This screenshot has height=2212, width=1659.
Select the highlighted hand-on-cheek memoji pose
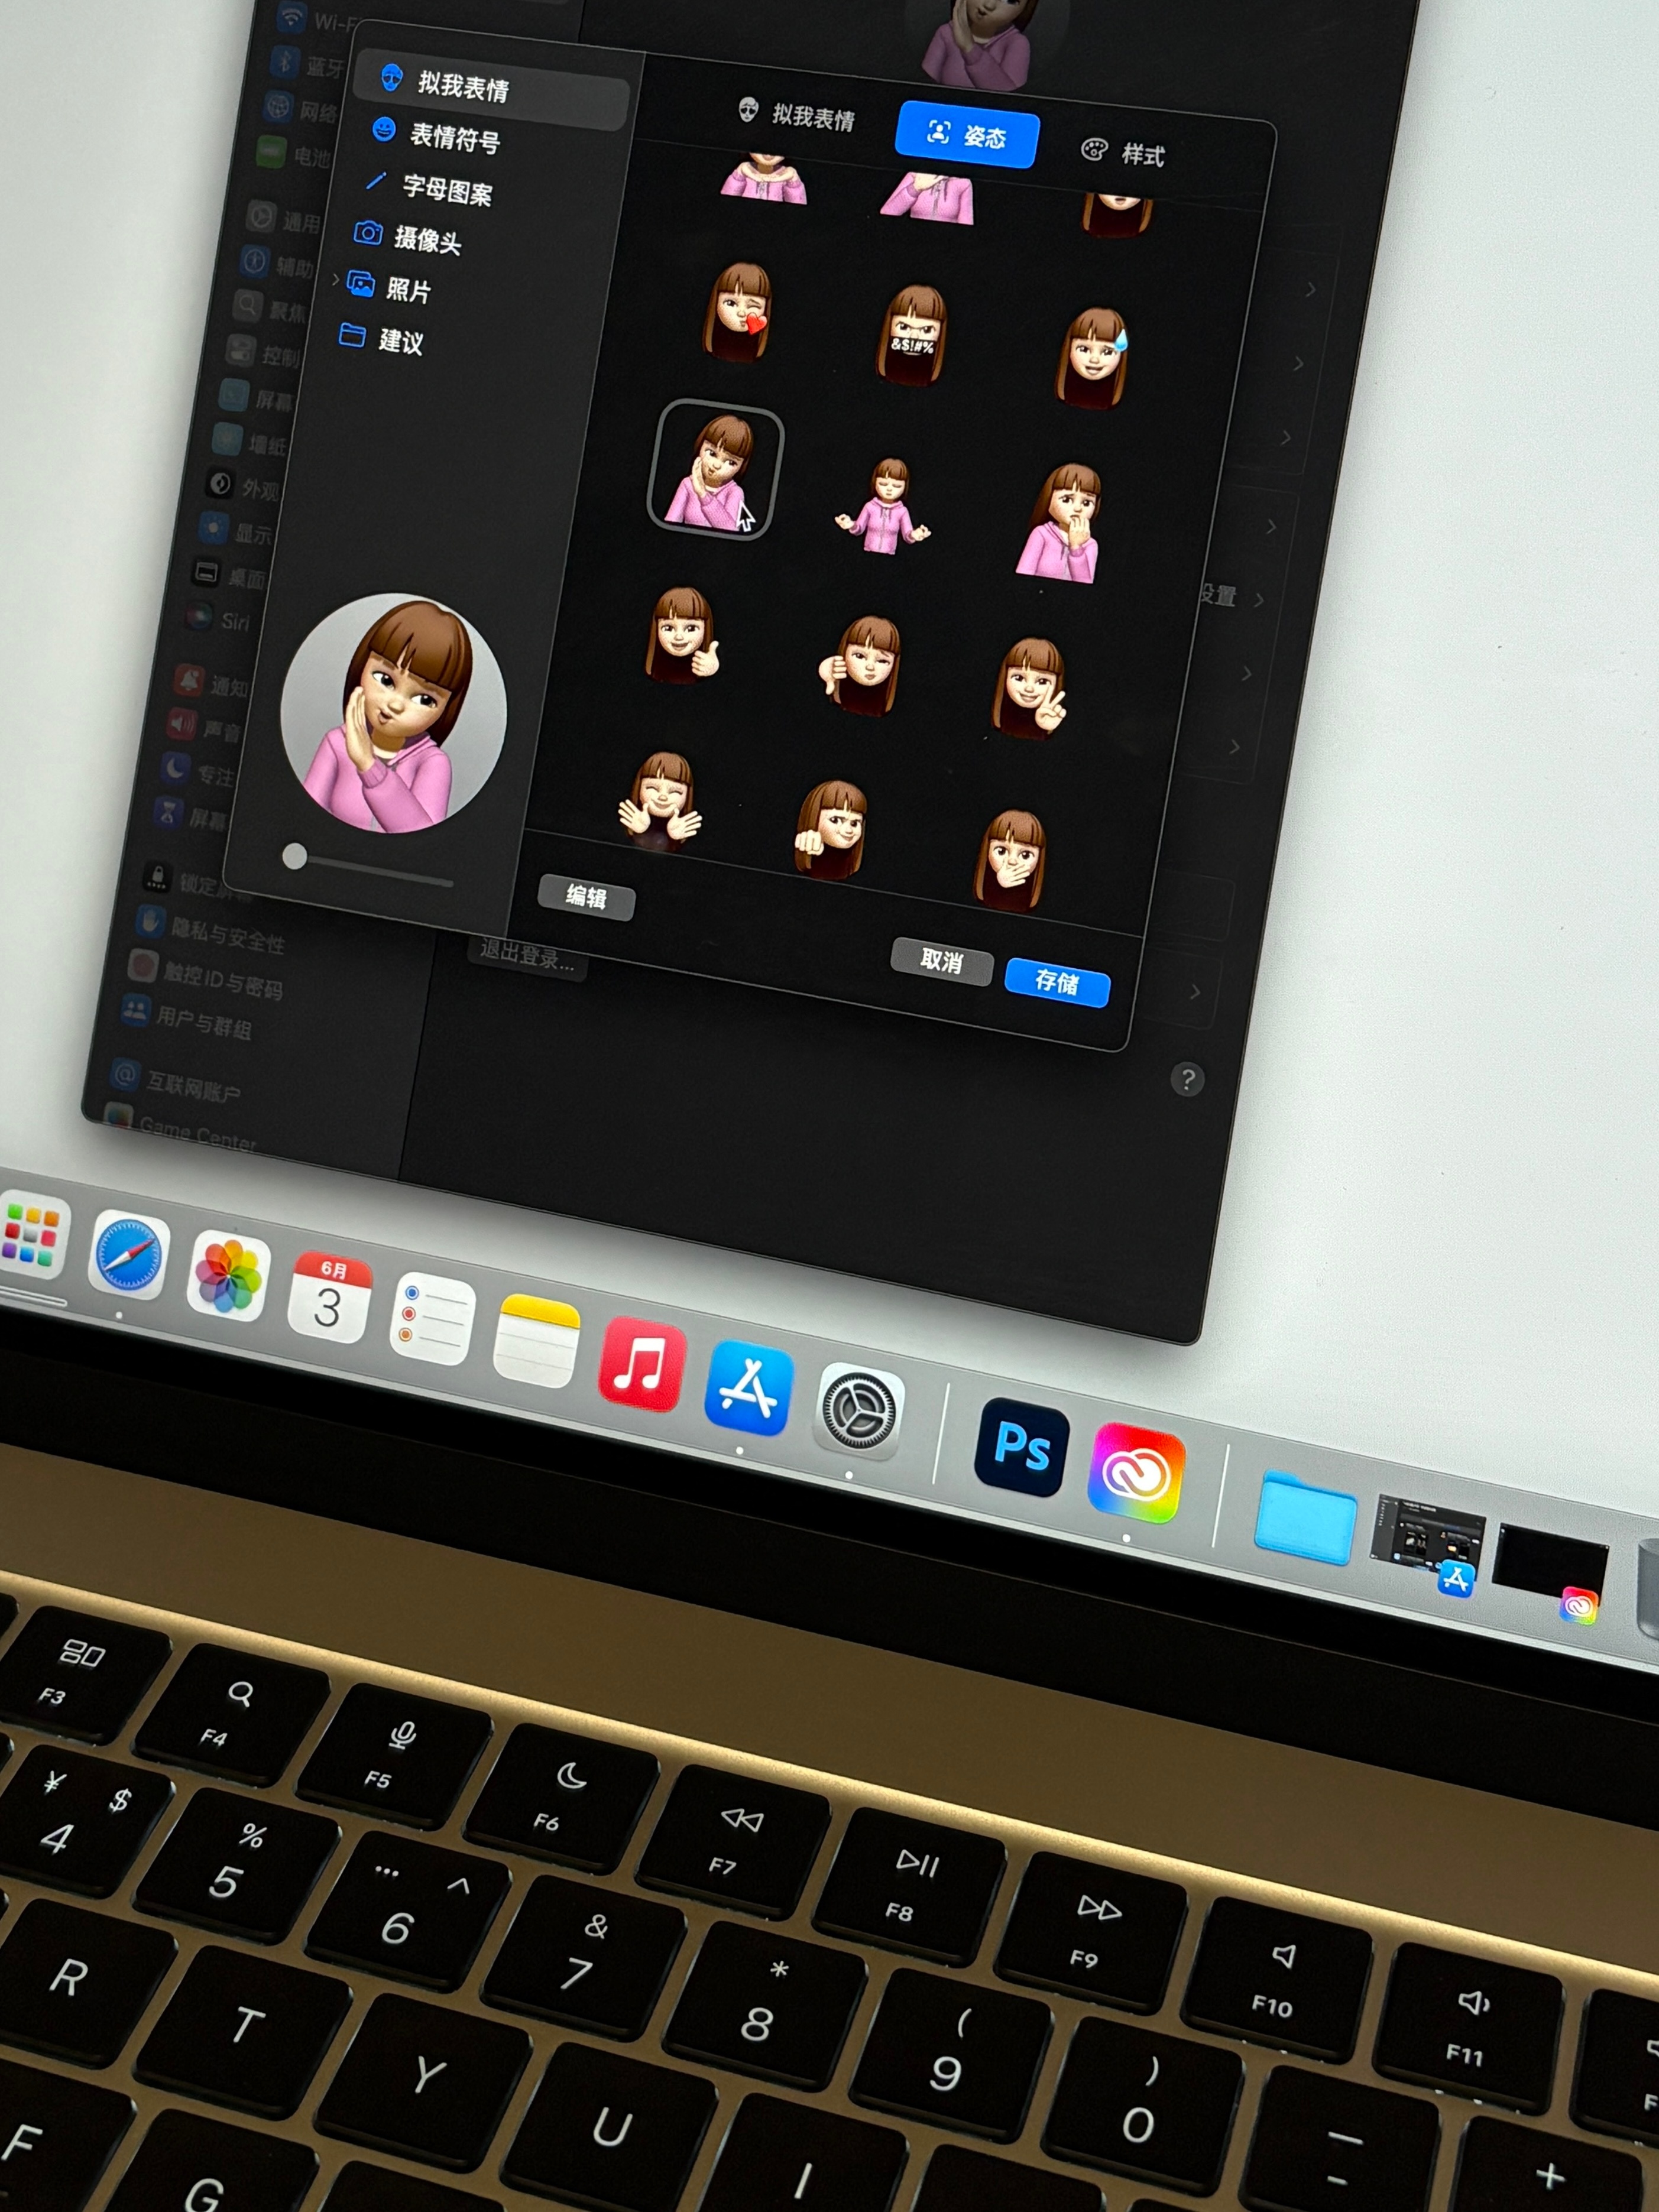[715, 470]
